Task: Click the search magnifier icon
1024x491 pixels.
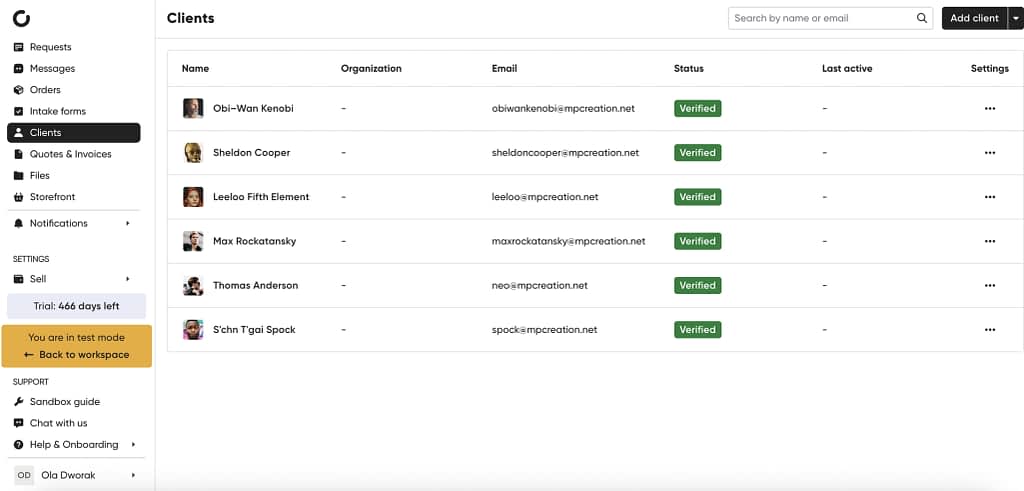Action: click(x=921, y=18)
